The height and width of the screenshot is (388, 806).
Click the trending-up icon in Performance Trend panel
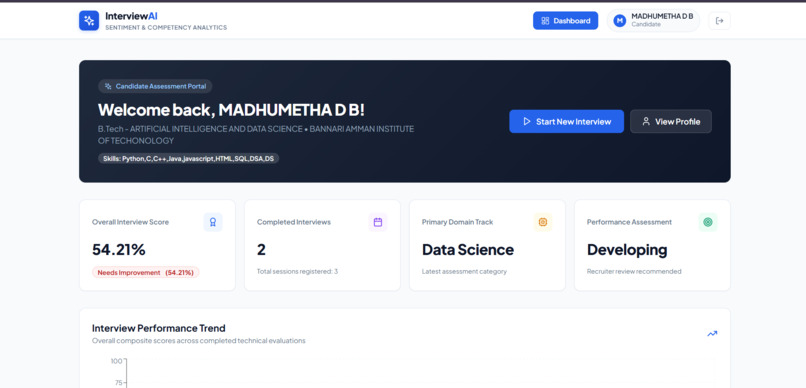pyautogui.click(x=712, y=334)
